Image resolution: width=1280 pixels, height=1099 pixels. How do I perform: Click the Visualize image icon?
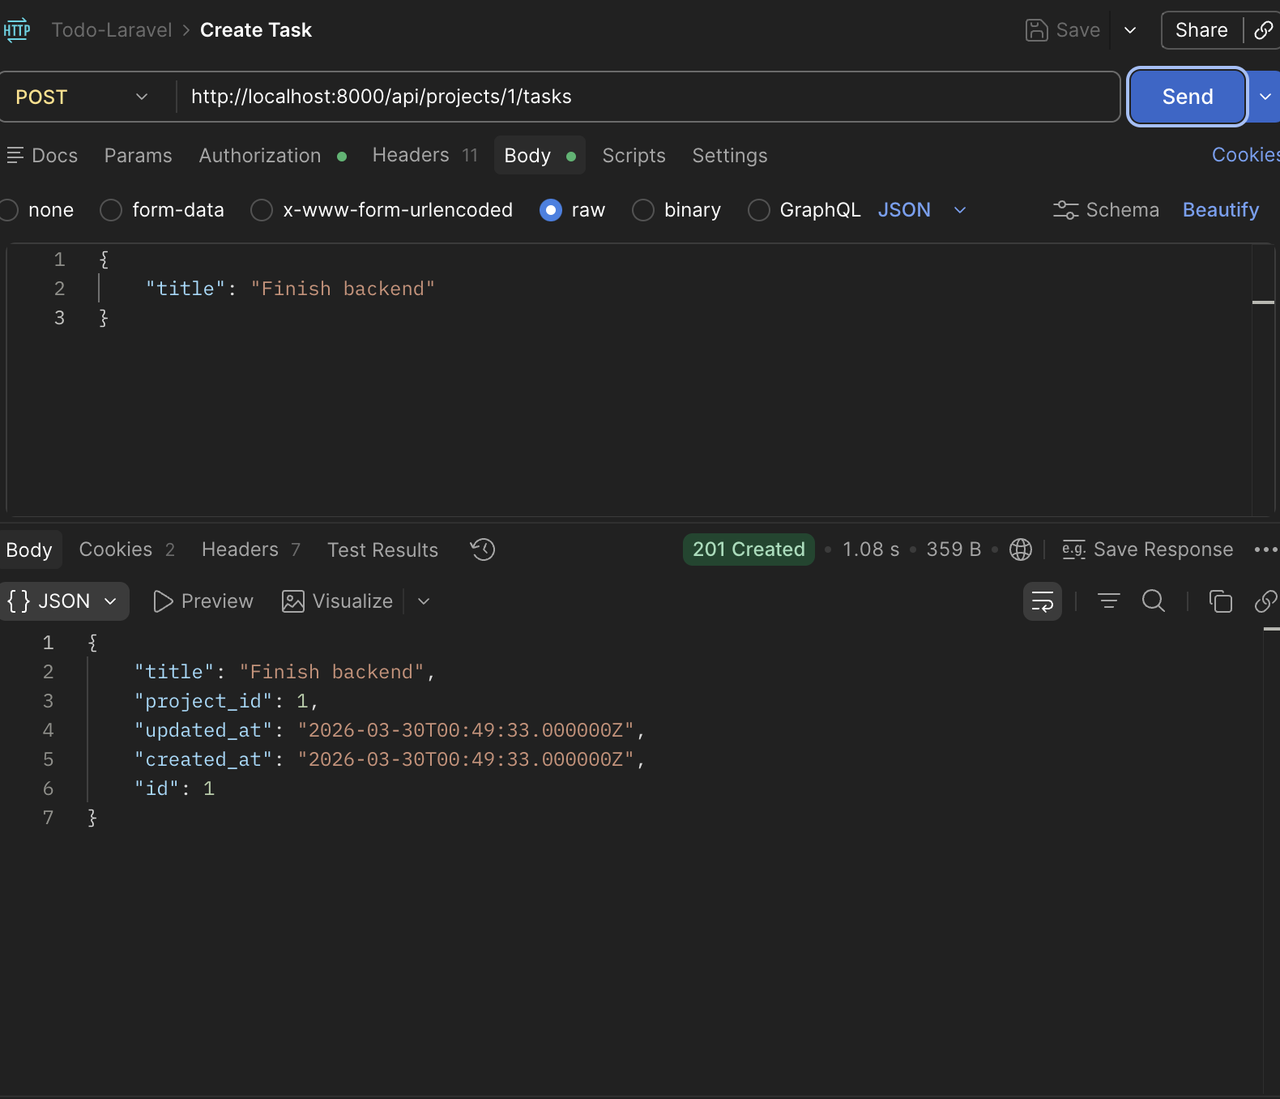coord(293,601)
